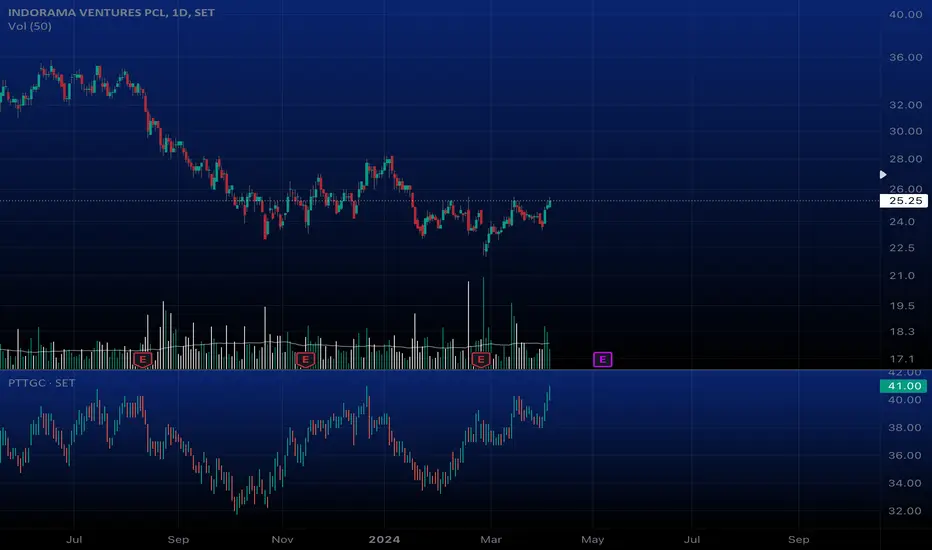Click the PTTGC · SET pane label
Image resolution: width=932 pixels, height=550 pixels.
(42, 383)
